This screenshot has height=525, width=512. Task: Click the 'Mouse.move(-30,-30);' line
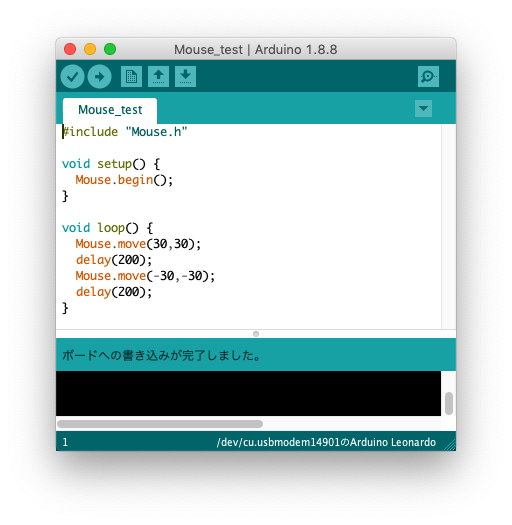[x=145, y=276]
